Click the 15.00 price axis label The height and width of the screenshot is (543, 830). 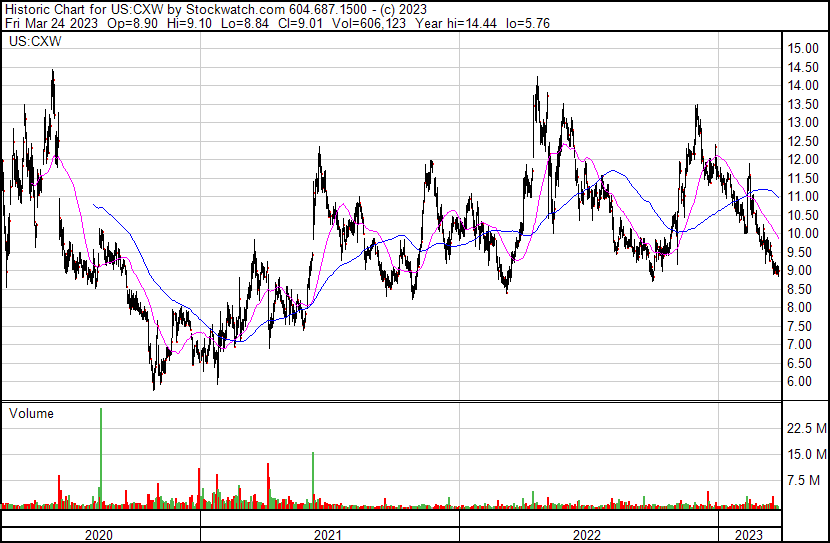coord(803,49)
